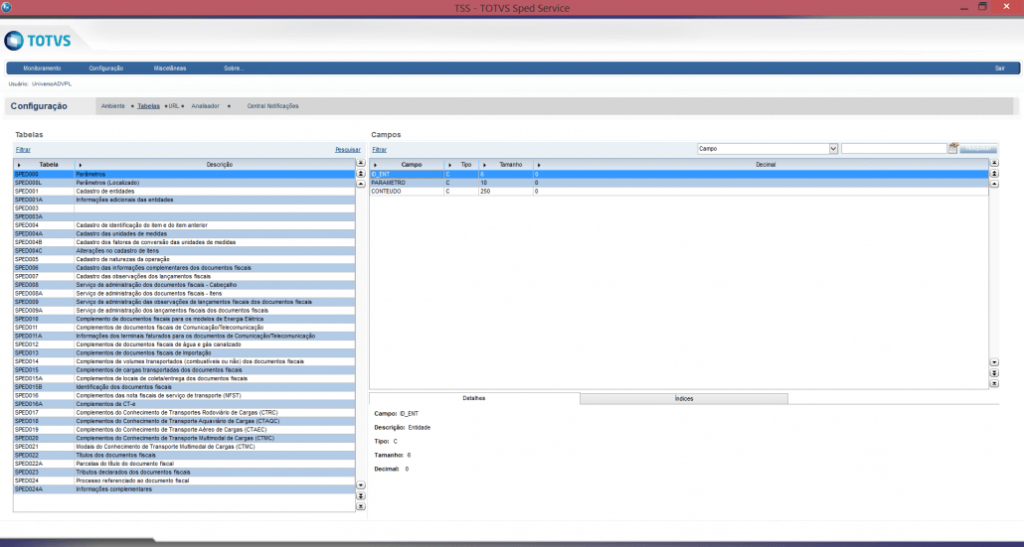Click arrow on Tipo column header
This screenshot has height=547, width=1024.
coord(450,165)
